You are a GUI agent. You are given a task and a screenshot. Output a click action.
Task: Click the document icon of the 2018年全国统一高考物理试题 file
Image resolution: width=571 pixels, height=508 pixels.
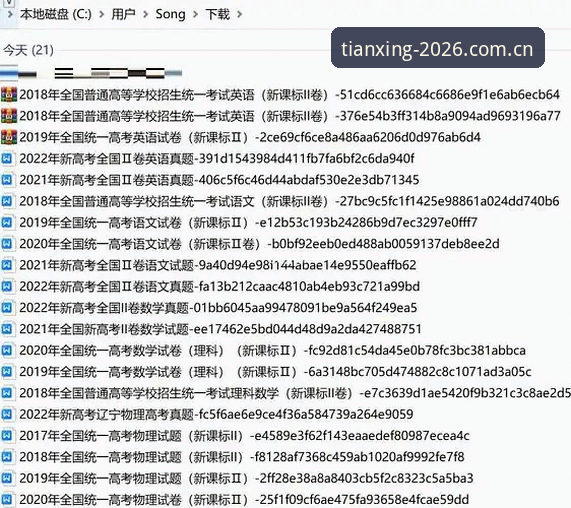click(x=8, y=457)
